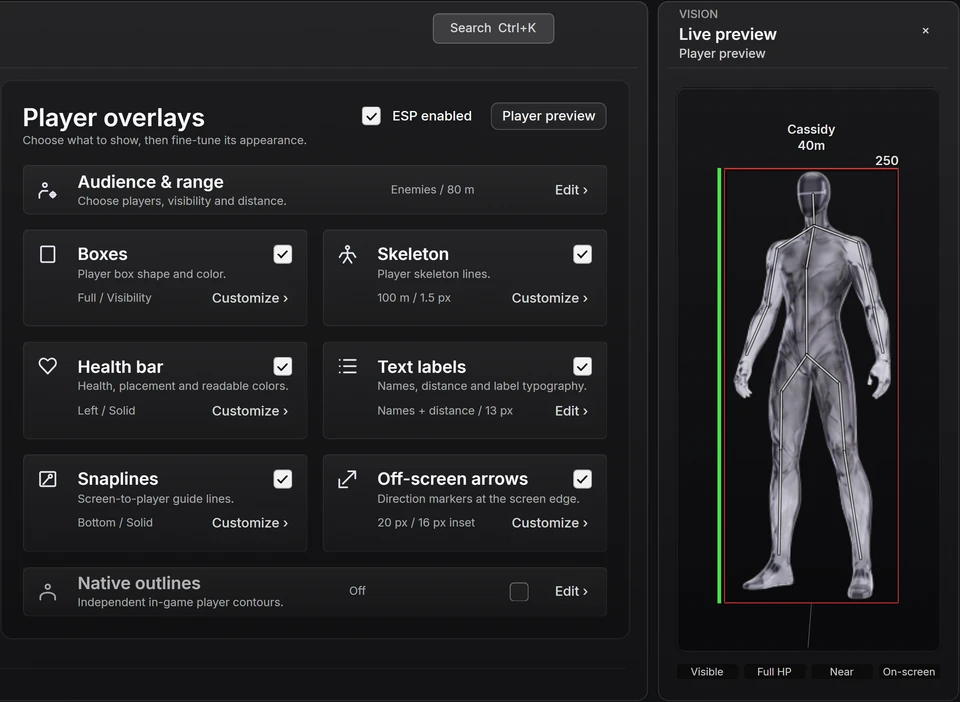Open Customize for Off-screen arrows
Image resolution: width=960 pixels, height=702 pixels.
click(x=550, y=523)
